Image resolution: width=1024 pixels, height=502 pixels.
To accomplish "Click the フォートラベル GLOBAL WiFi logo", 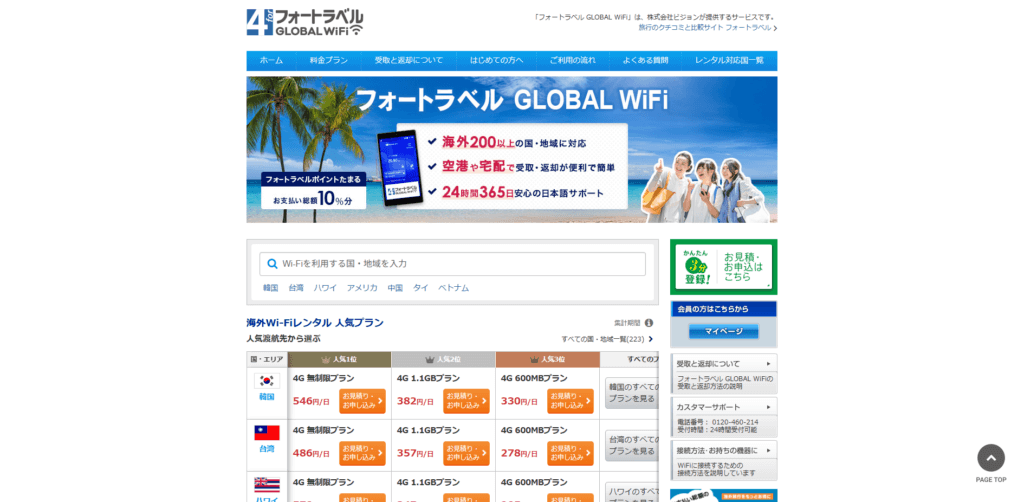I will [x=304, y=22].
